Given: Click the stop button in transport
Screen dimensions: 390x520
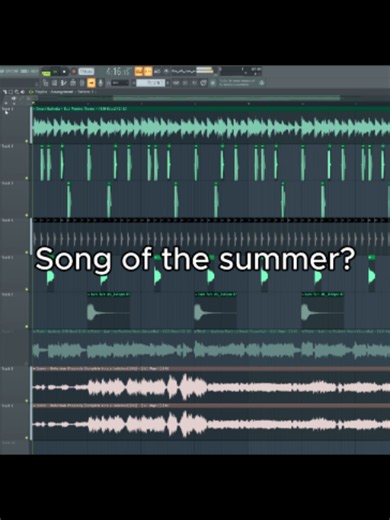Looking at the screenshot, I should (65, 72).
